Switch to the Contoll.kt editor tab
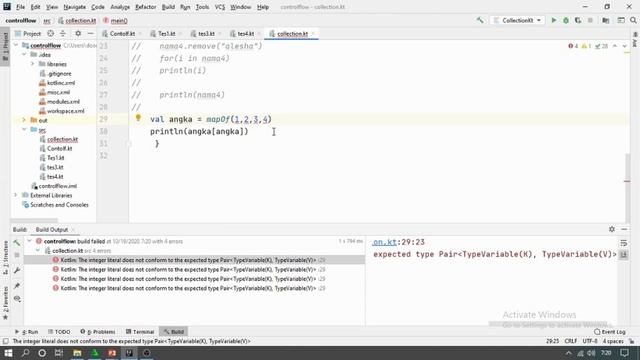This screenshot has width=640, height=360. click(122, 33)
